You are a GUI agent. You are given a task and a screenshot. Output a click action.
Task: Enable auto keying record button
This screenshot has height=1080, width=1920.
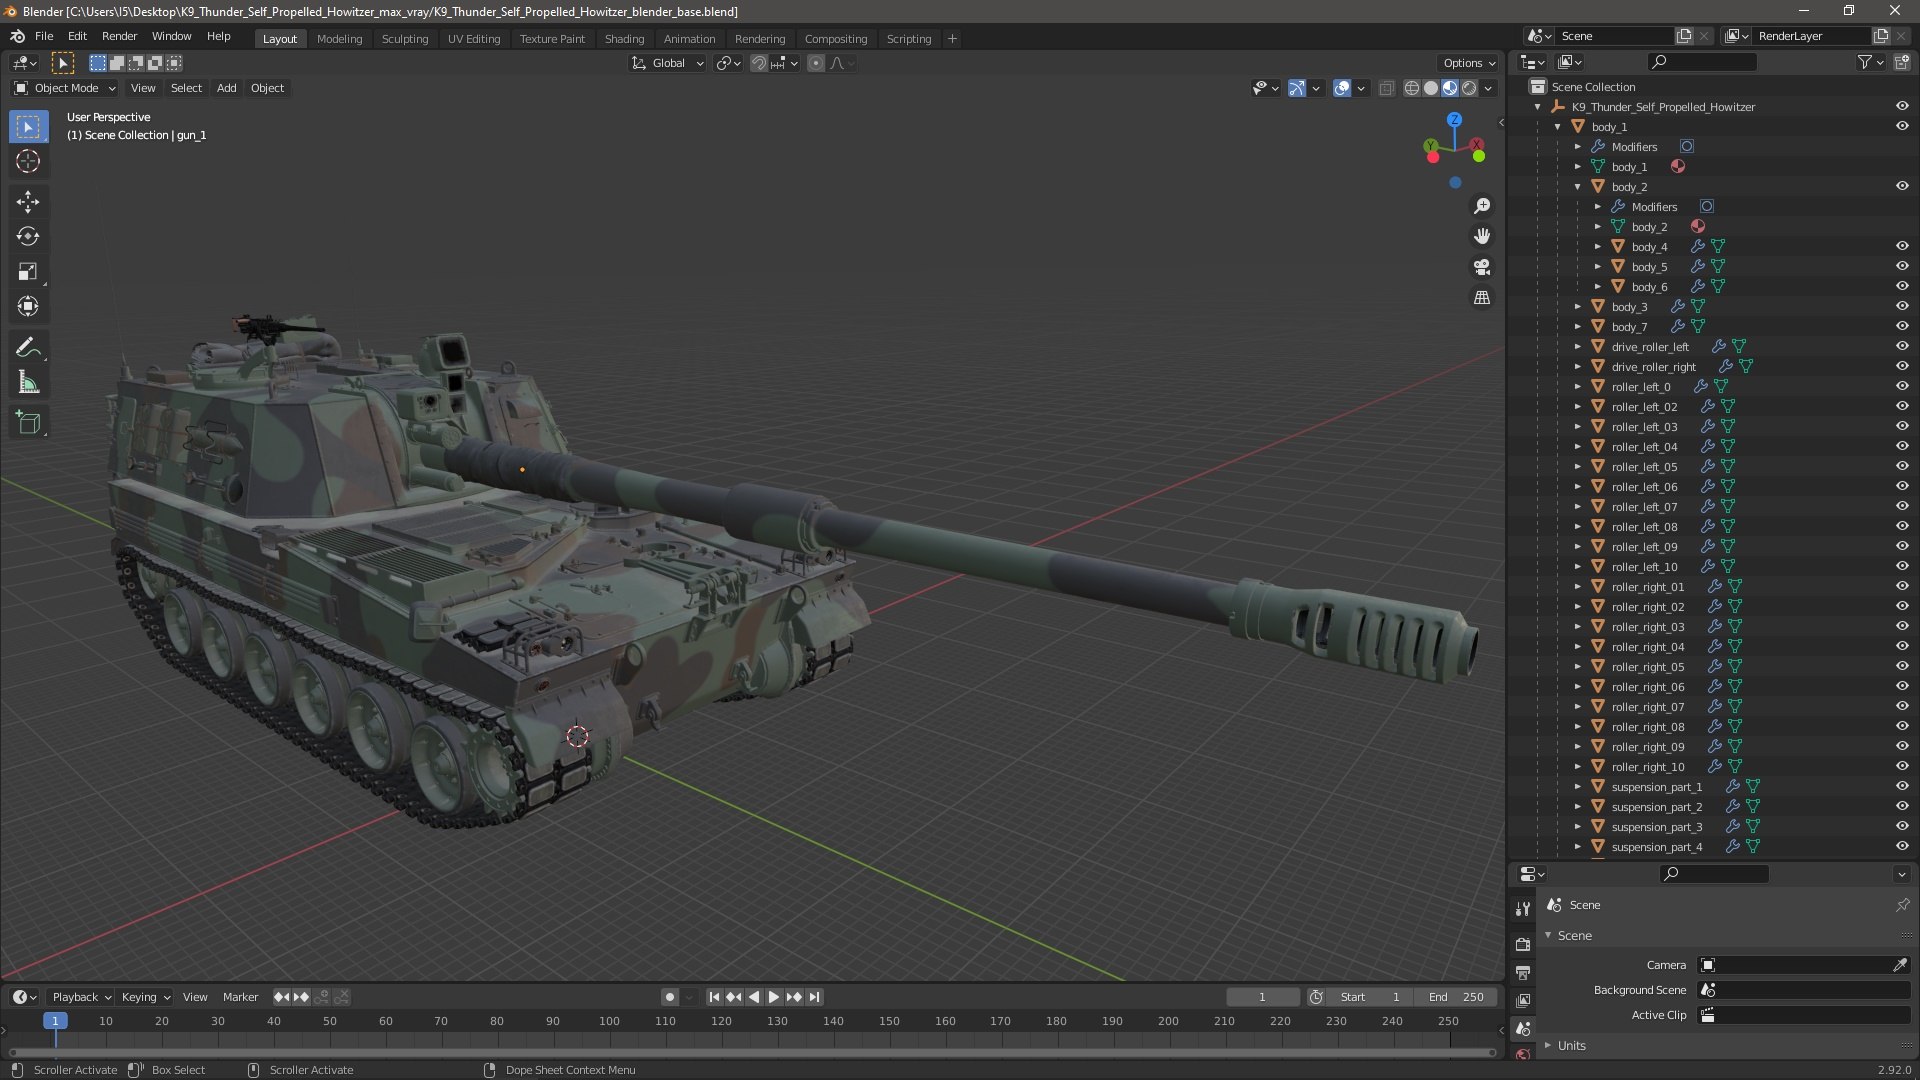669,997
